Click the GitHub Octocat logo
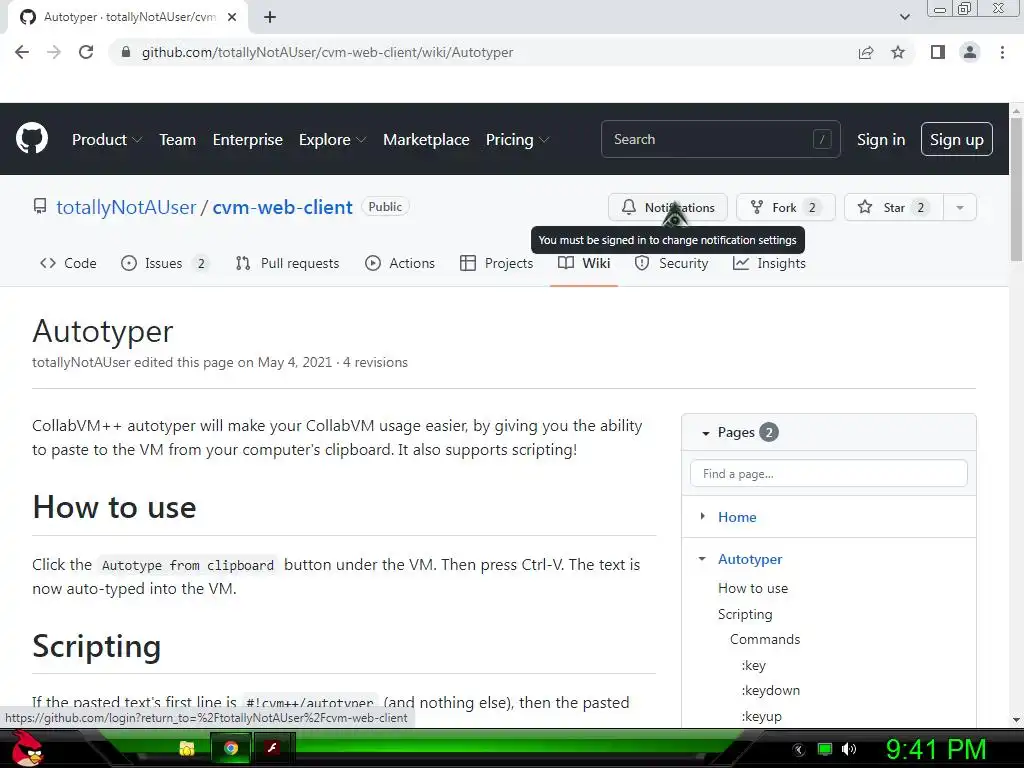 32,138
